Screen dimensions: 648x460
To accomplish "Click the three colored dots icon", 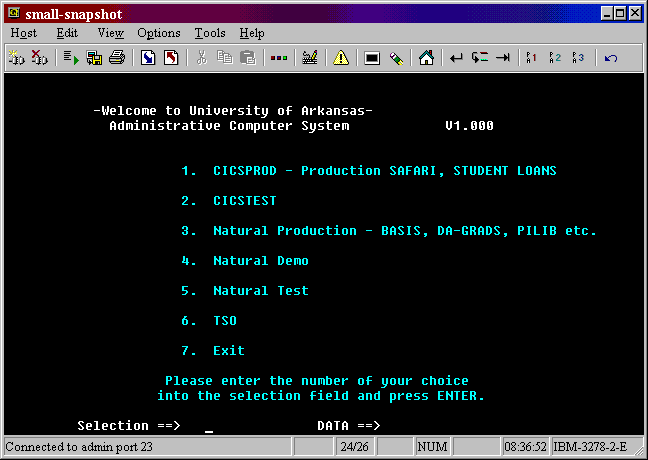I will point(279,58).
